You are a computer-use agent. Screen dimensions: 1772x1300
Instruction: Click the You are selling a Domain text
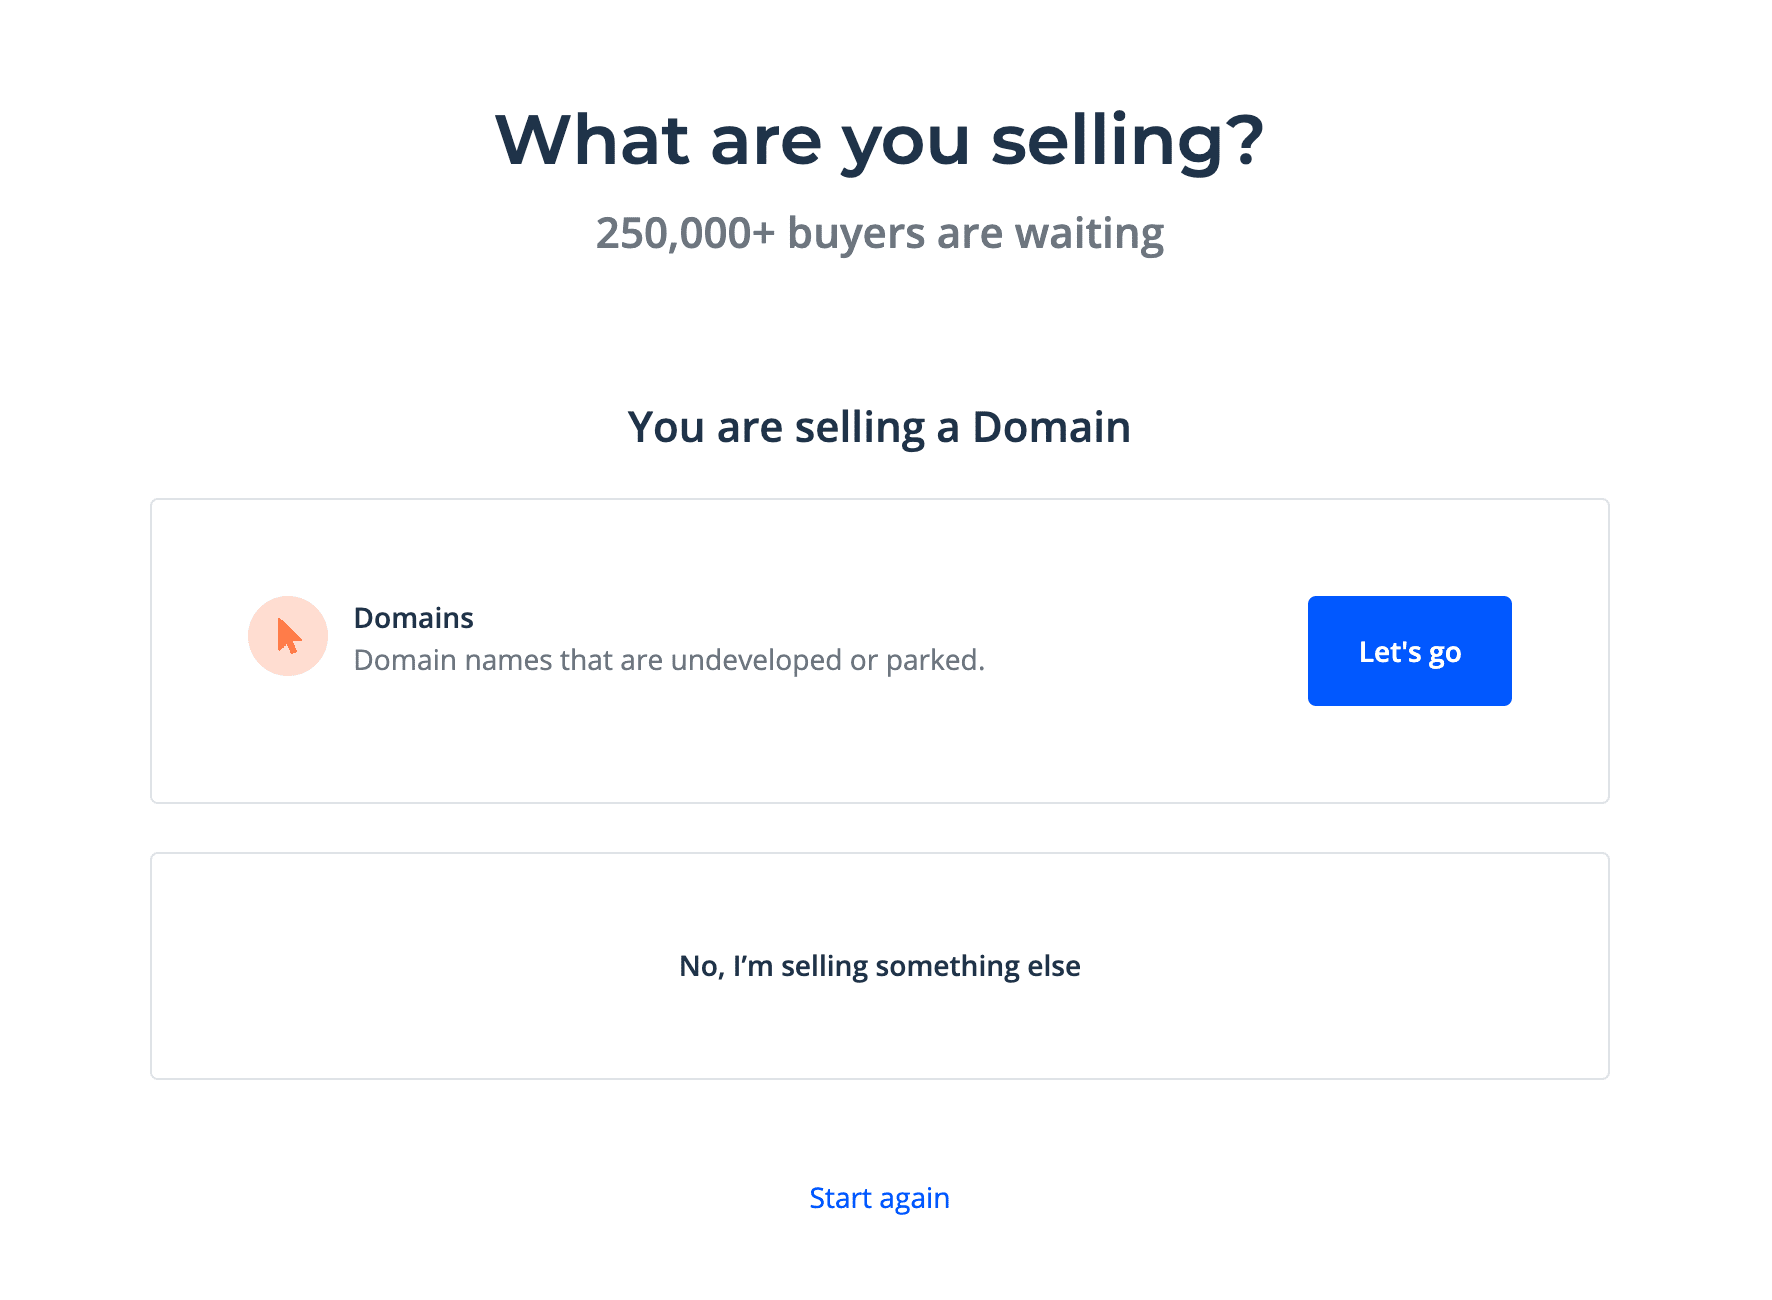pyautogui.click(x=879, y=426)
